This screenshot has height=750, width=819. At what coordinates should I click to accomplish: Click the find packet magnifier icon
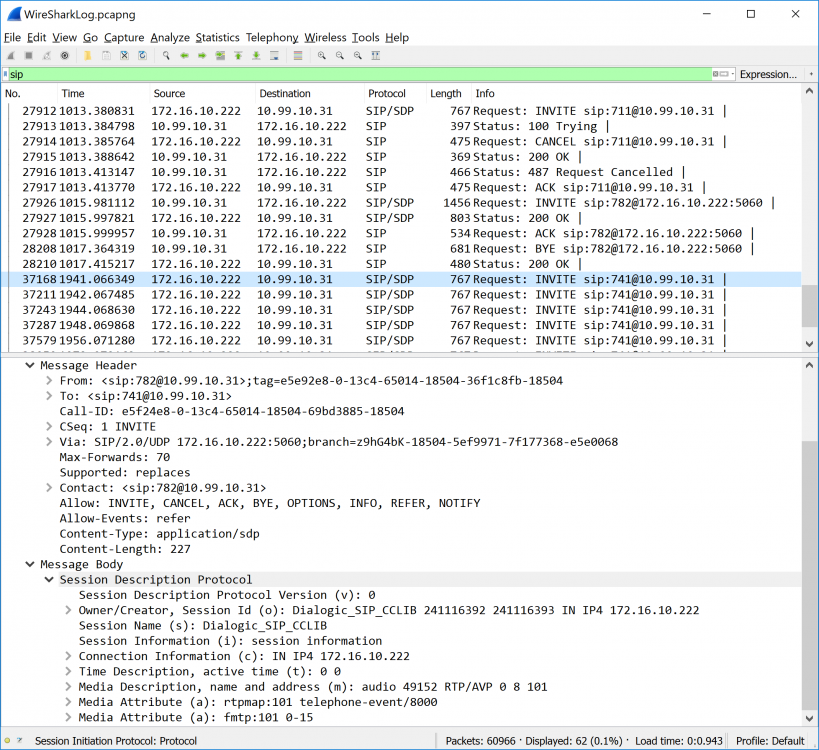[x=165, y=55]
